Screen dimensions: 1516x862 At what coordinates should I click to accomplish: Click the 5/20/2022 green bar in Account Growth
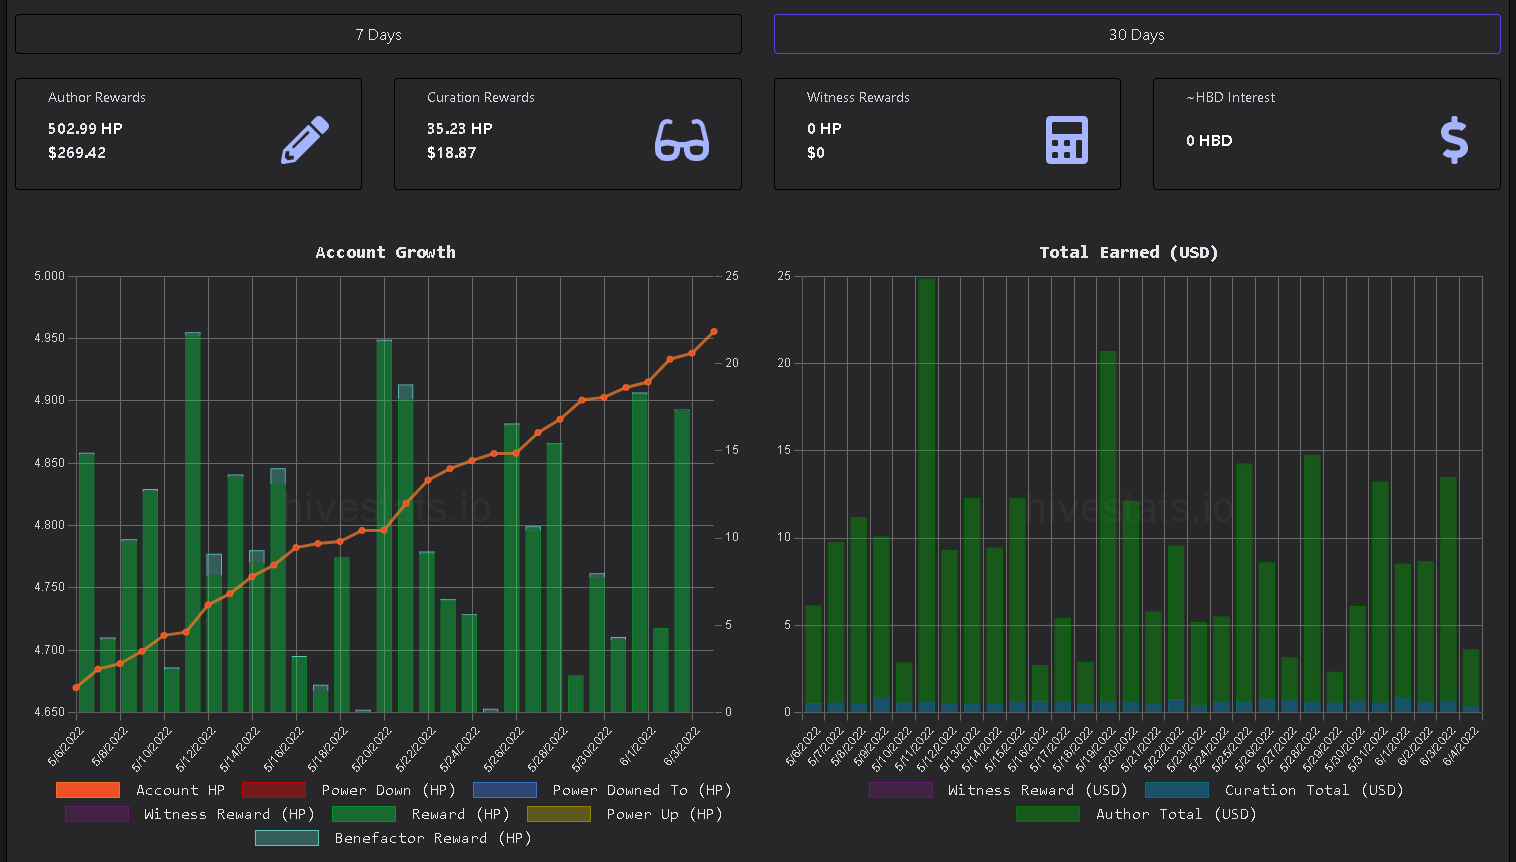click(x=384, y=526)
